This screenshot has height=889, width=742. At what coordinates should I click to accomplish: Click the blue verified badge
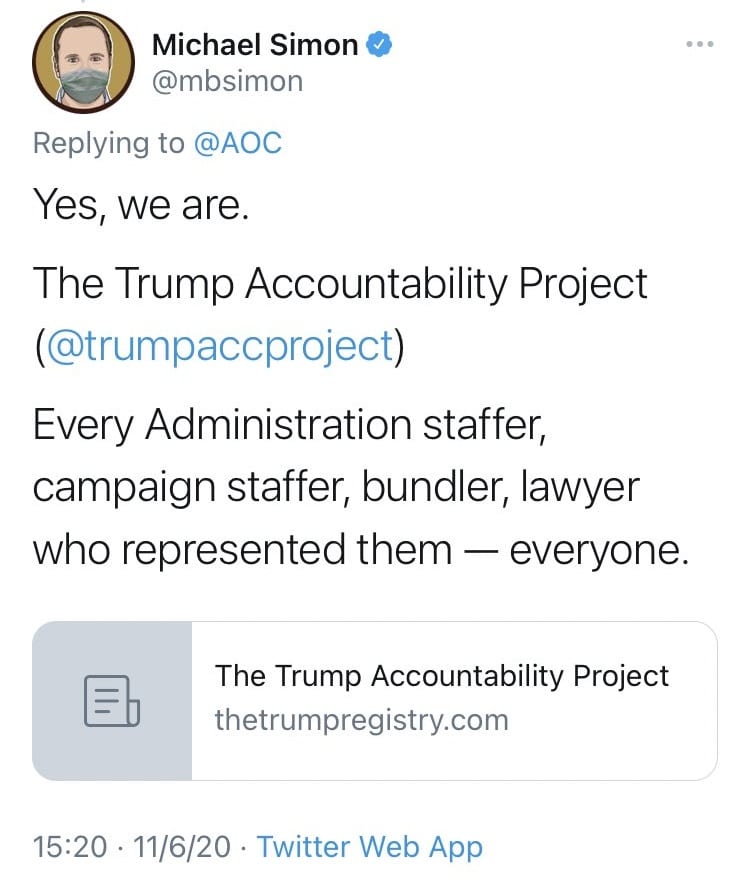click(x=379, y=44)
